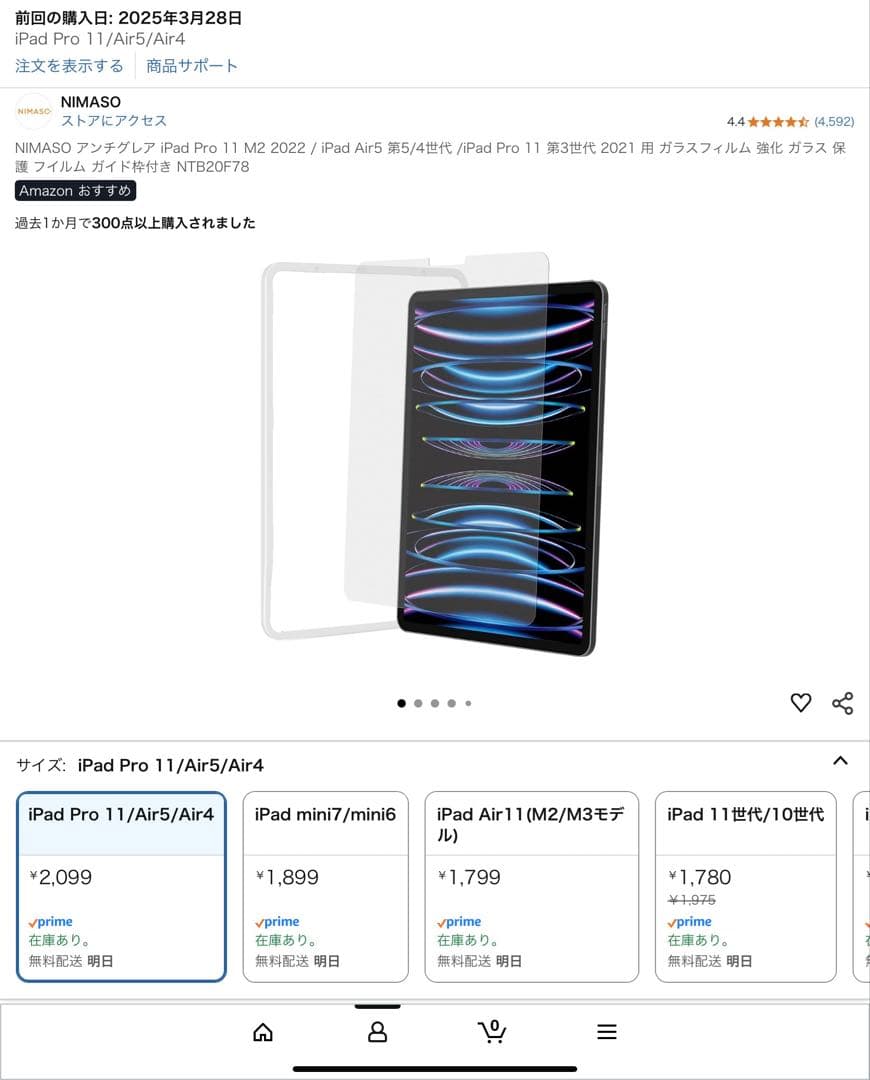
Task: Open the hamburger menu icon
Action: tap(607, 1032)
